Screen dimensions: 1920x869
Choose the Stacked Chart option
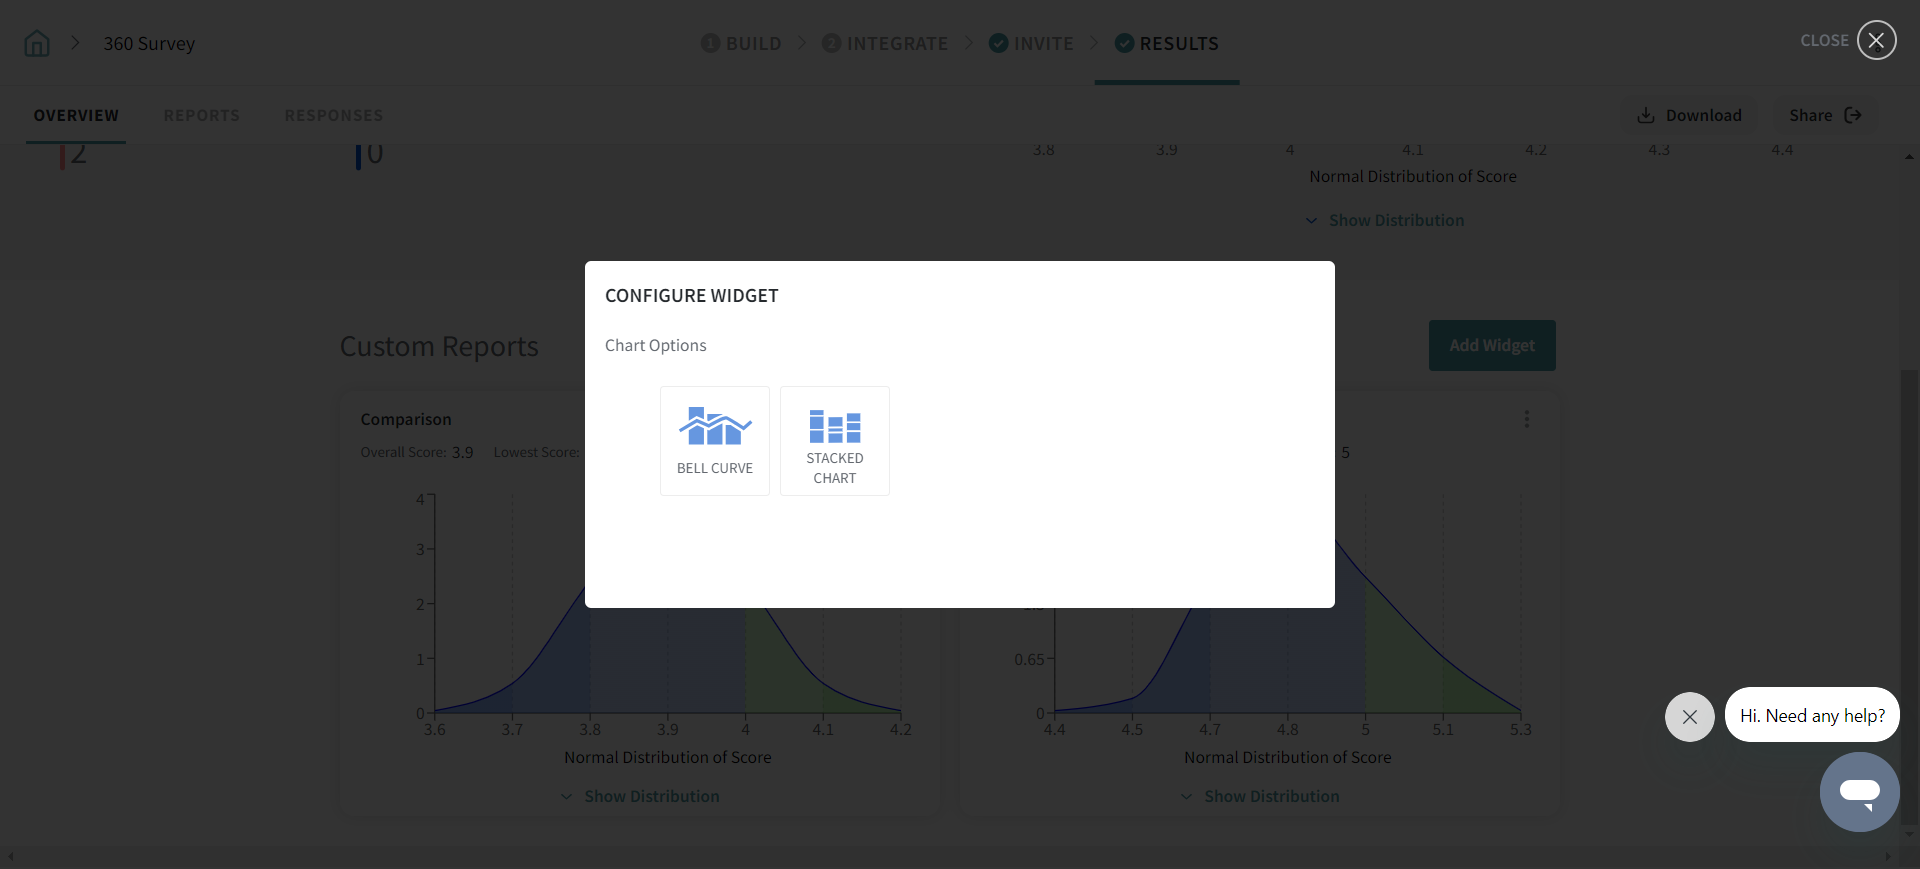click(x=834, y=441)
